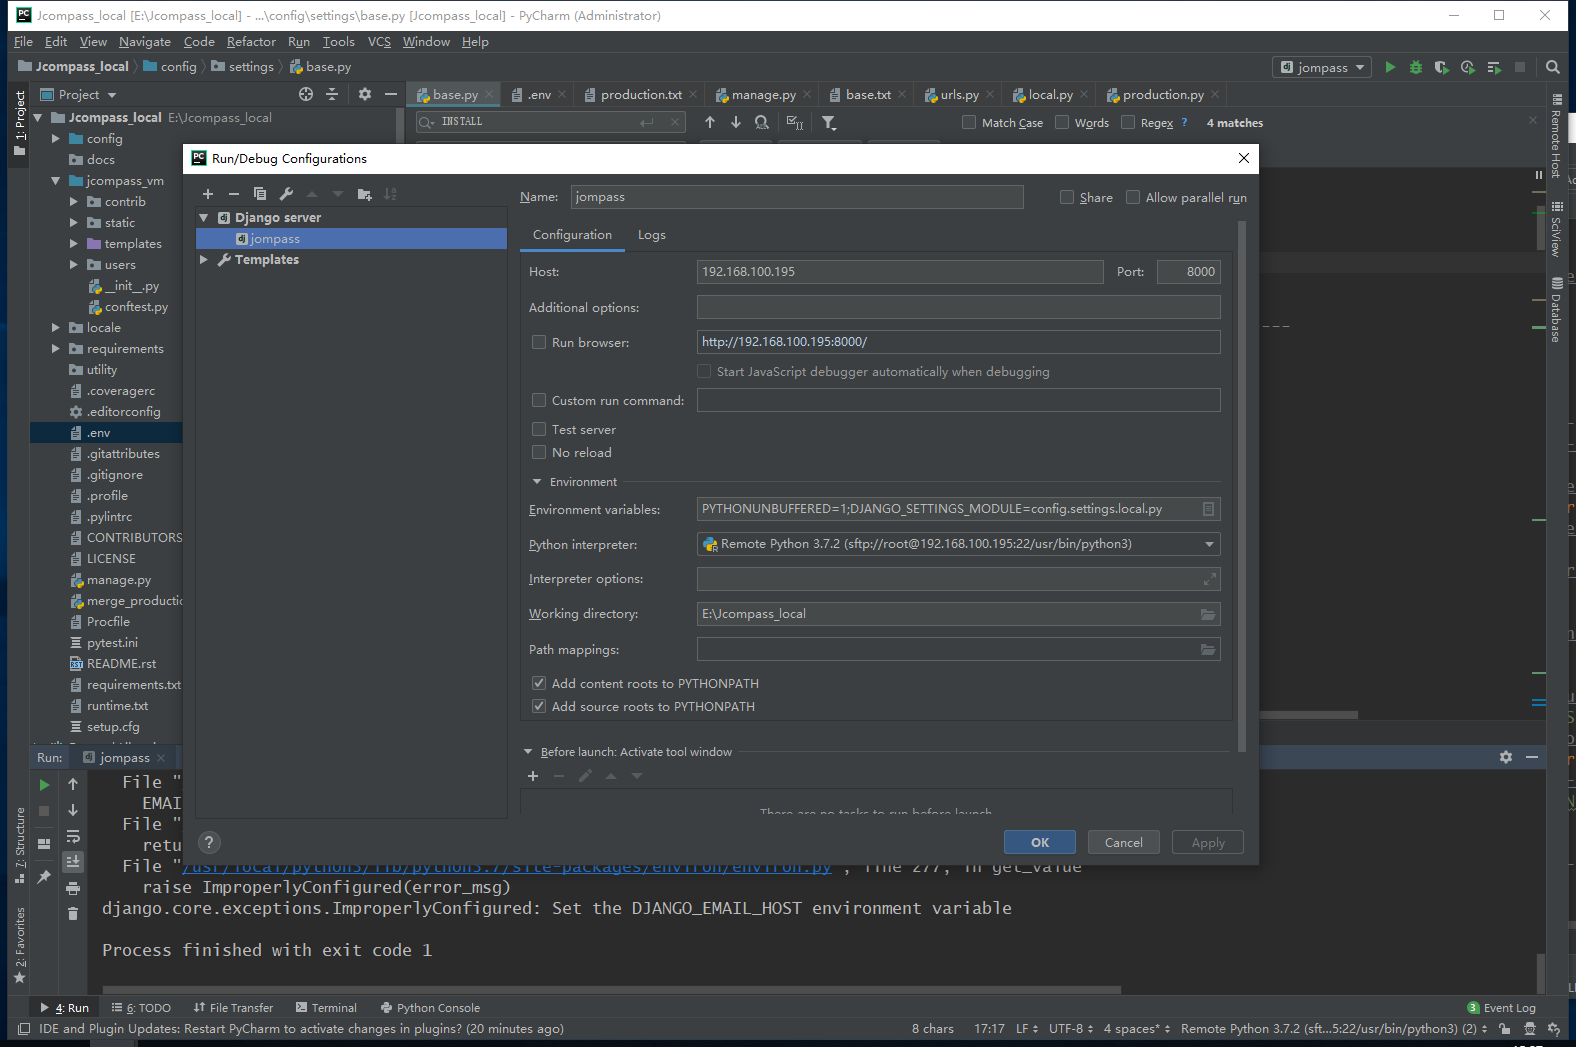This screenshot has height=1047, width=1576.
Task: Click environ.py traceback link
Action: click(x=506, y=868)
